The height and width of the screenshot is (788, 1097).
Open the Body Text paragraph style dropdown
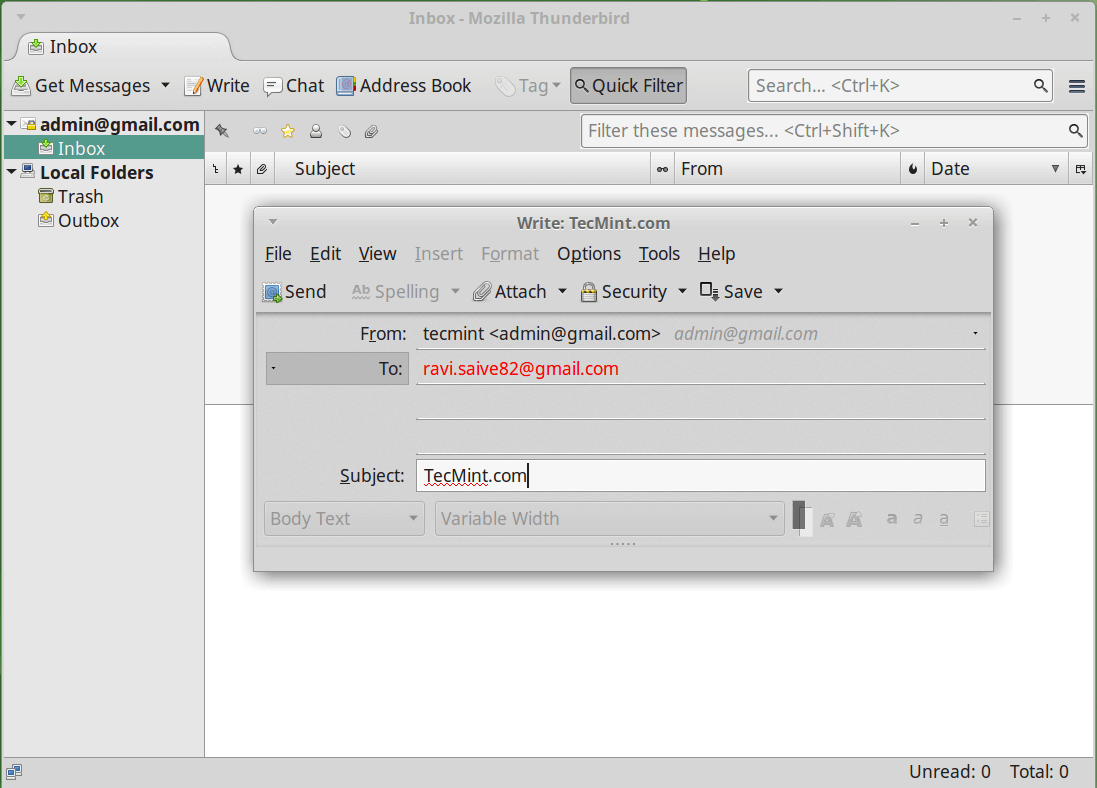(x=344, y=519)
